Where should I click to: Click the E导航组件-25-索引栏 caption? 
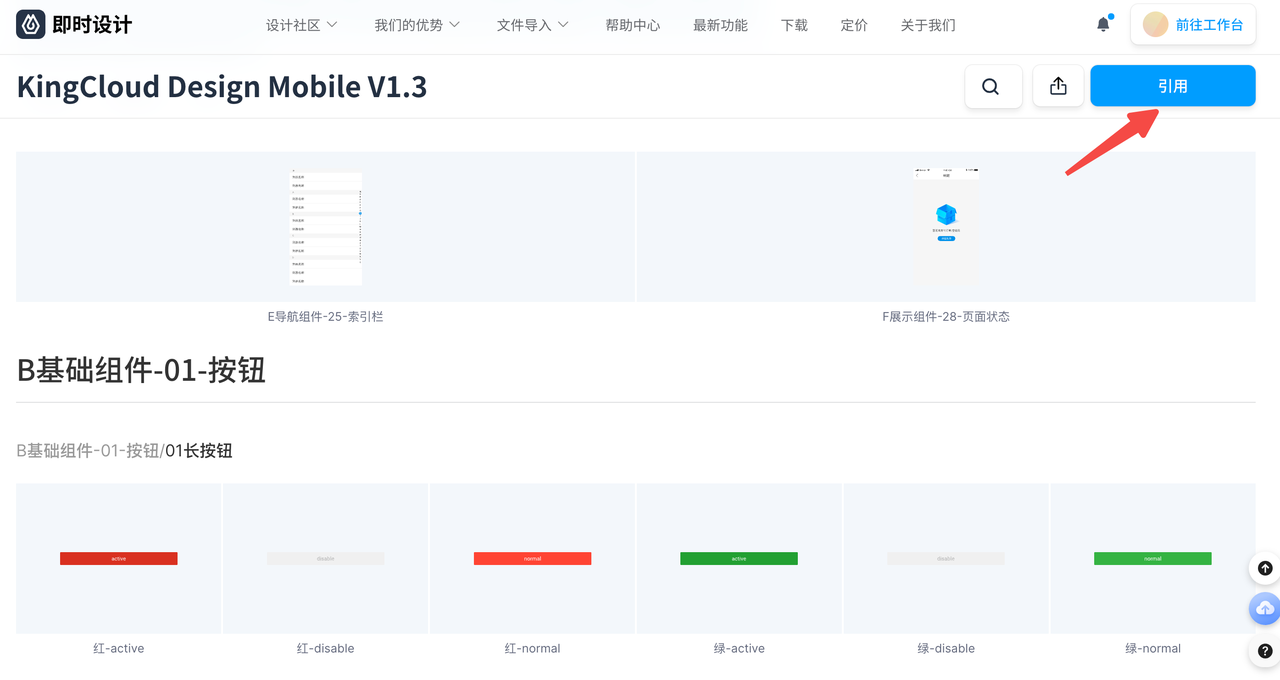click(x=326, y=316)
